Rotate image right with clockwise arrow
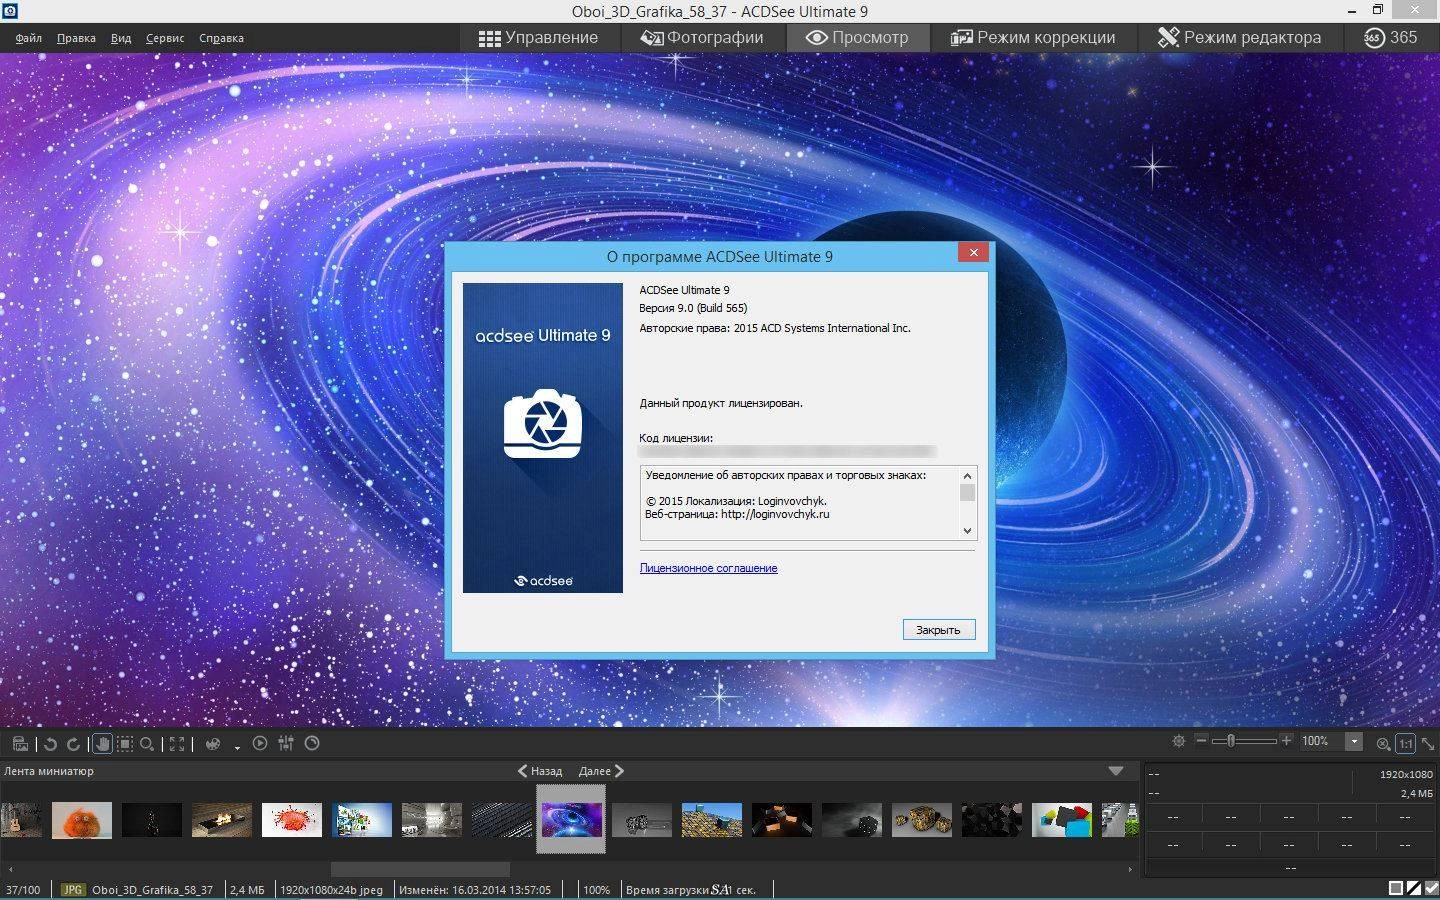Screen dimensions: 1440x900 point(73,743)
